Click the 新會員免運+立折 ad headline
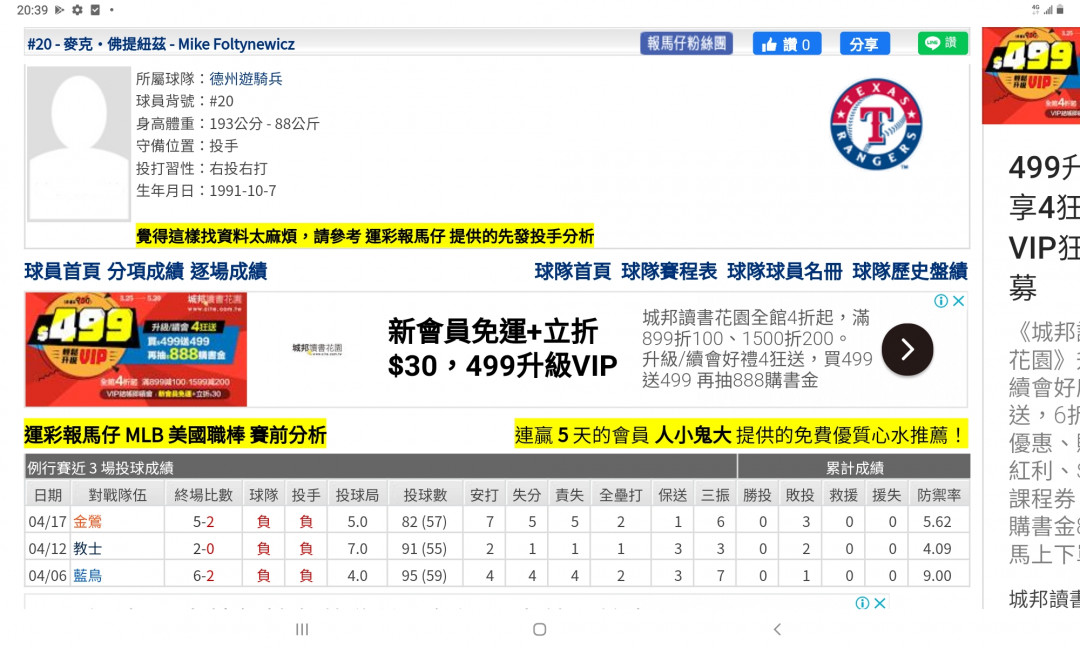Screen dimensions: 1080x648 pyautogui.click(x=502, y=348)
